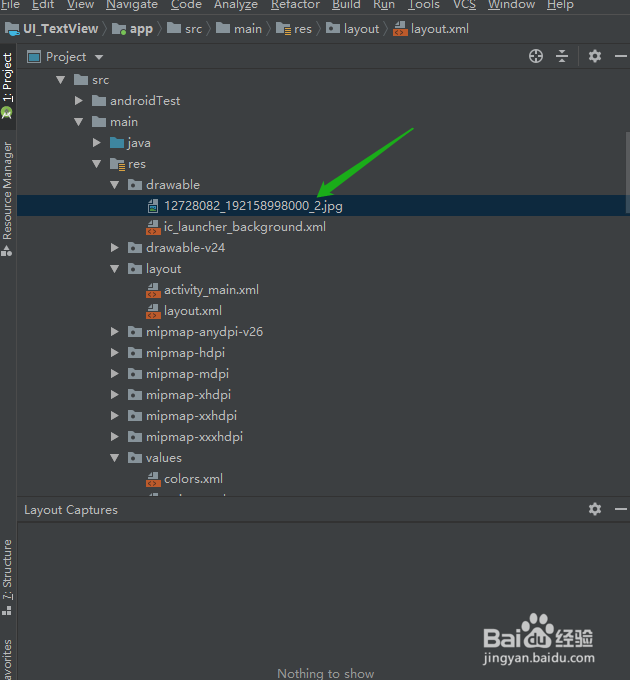Expand the androidTest folder arrow
The height and width of the screenshot is (680, 630).
pyautogui.click(x=78, y=101)
